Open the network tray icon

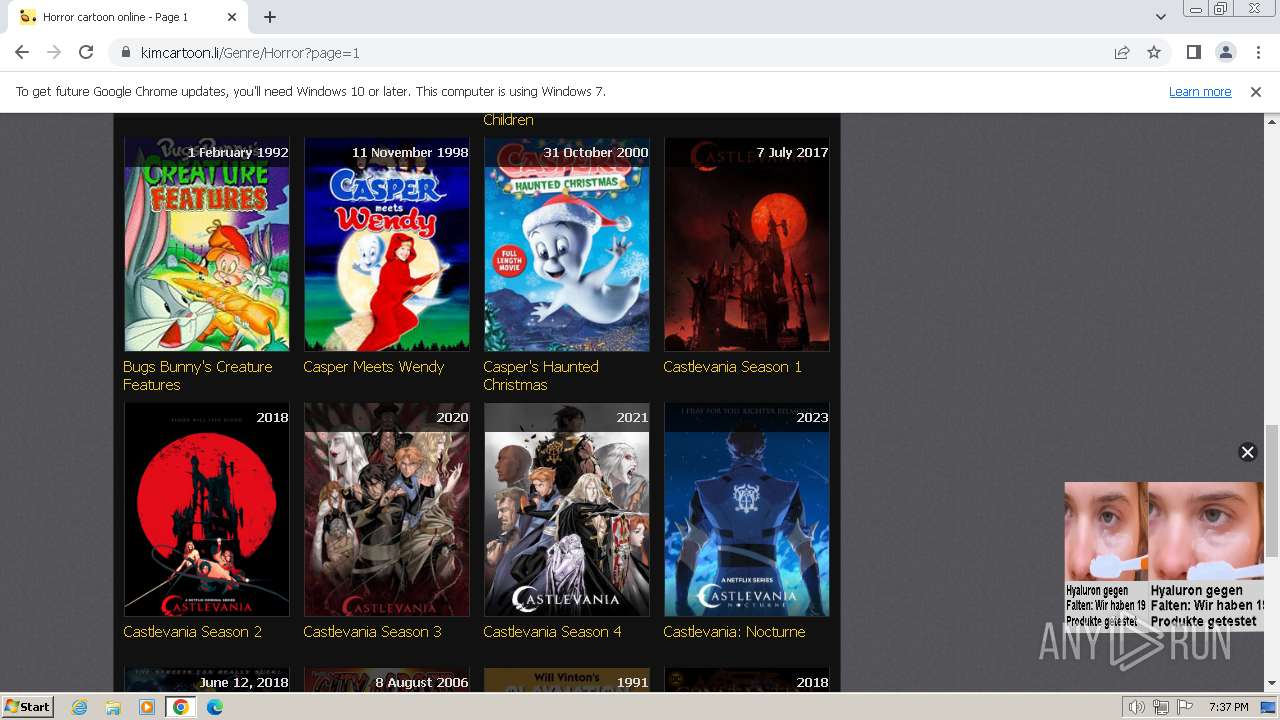coord(1161,707)
